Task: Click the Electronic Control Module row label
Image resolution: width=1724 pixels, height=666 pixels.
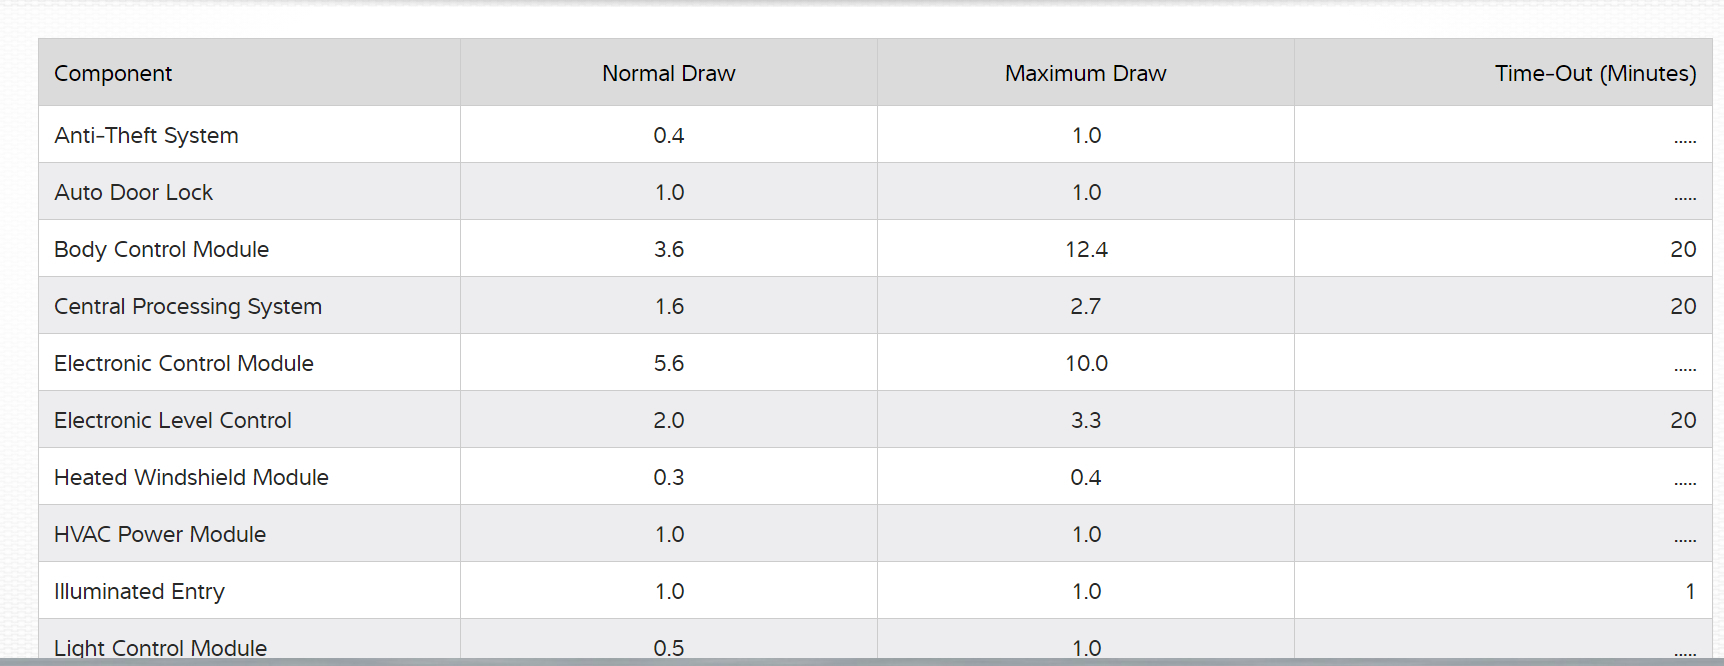Action: (184, 363)
